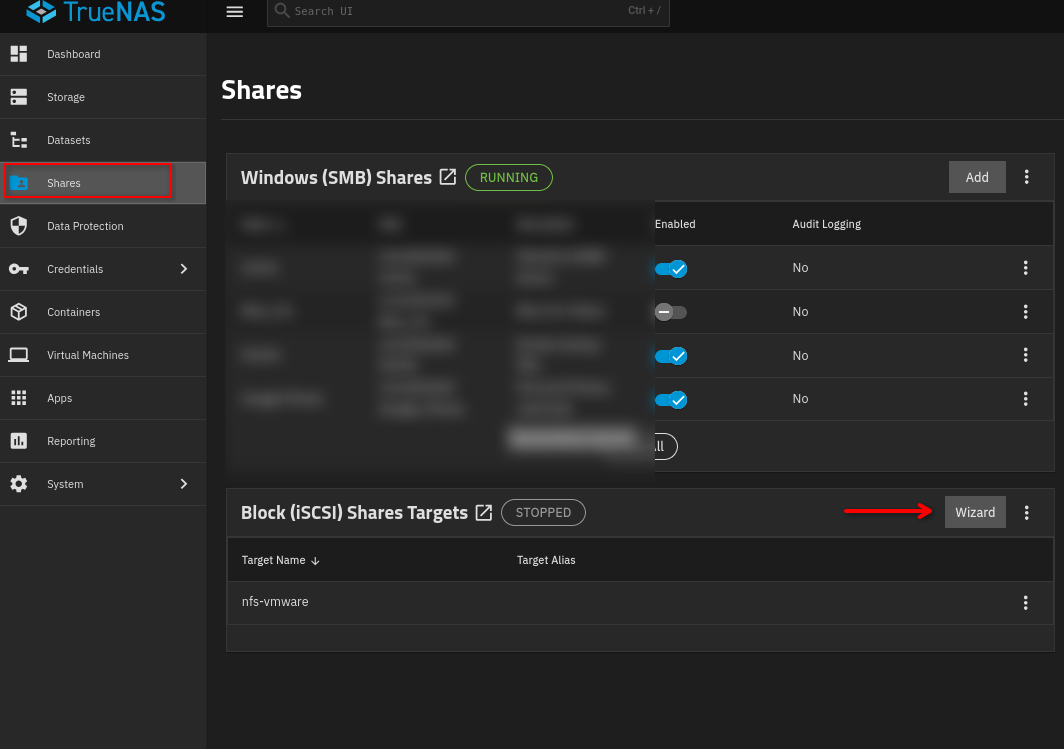1064x749 pixels.
Task: Open the Virtual Machines page
Action: pyautogui.click(x=103, y=355)
